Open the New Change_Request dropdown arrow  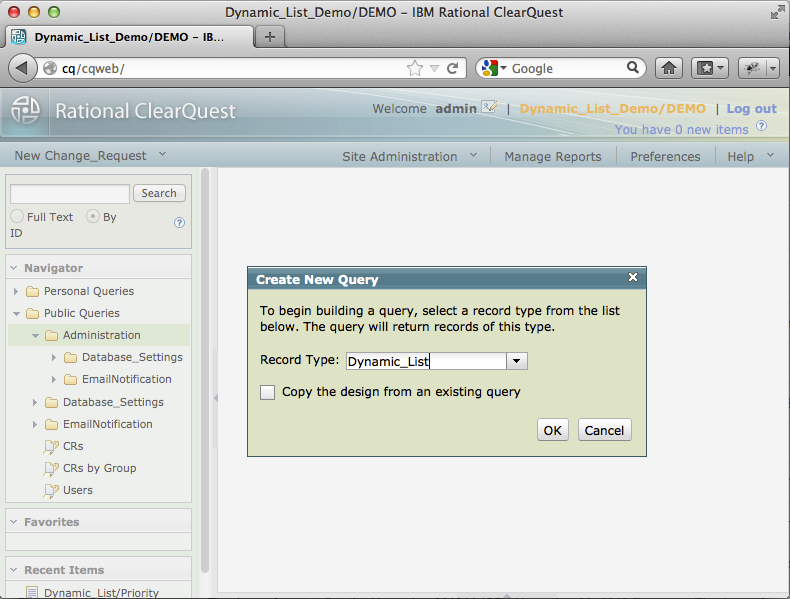[x=162, y=154]
